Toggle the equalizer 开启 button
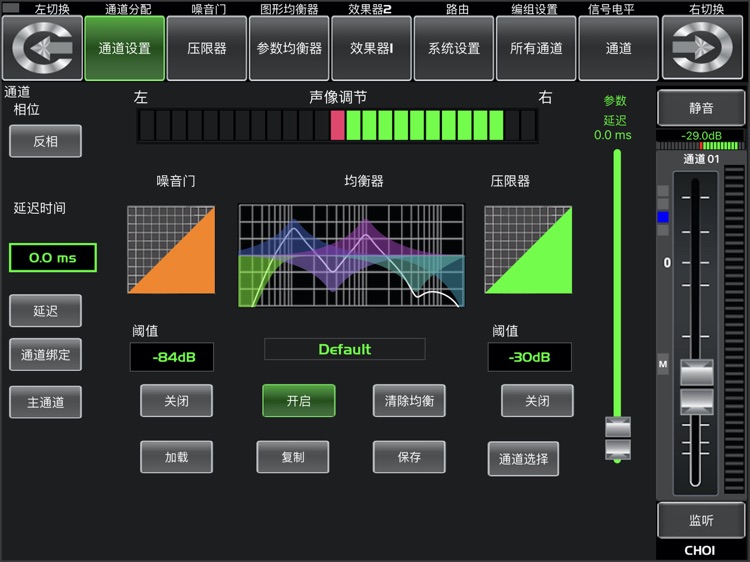The height and width of the screenshot is (562, 750). 298,401
